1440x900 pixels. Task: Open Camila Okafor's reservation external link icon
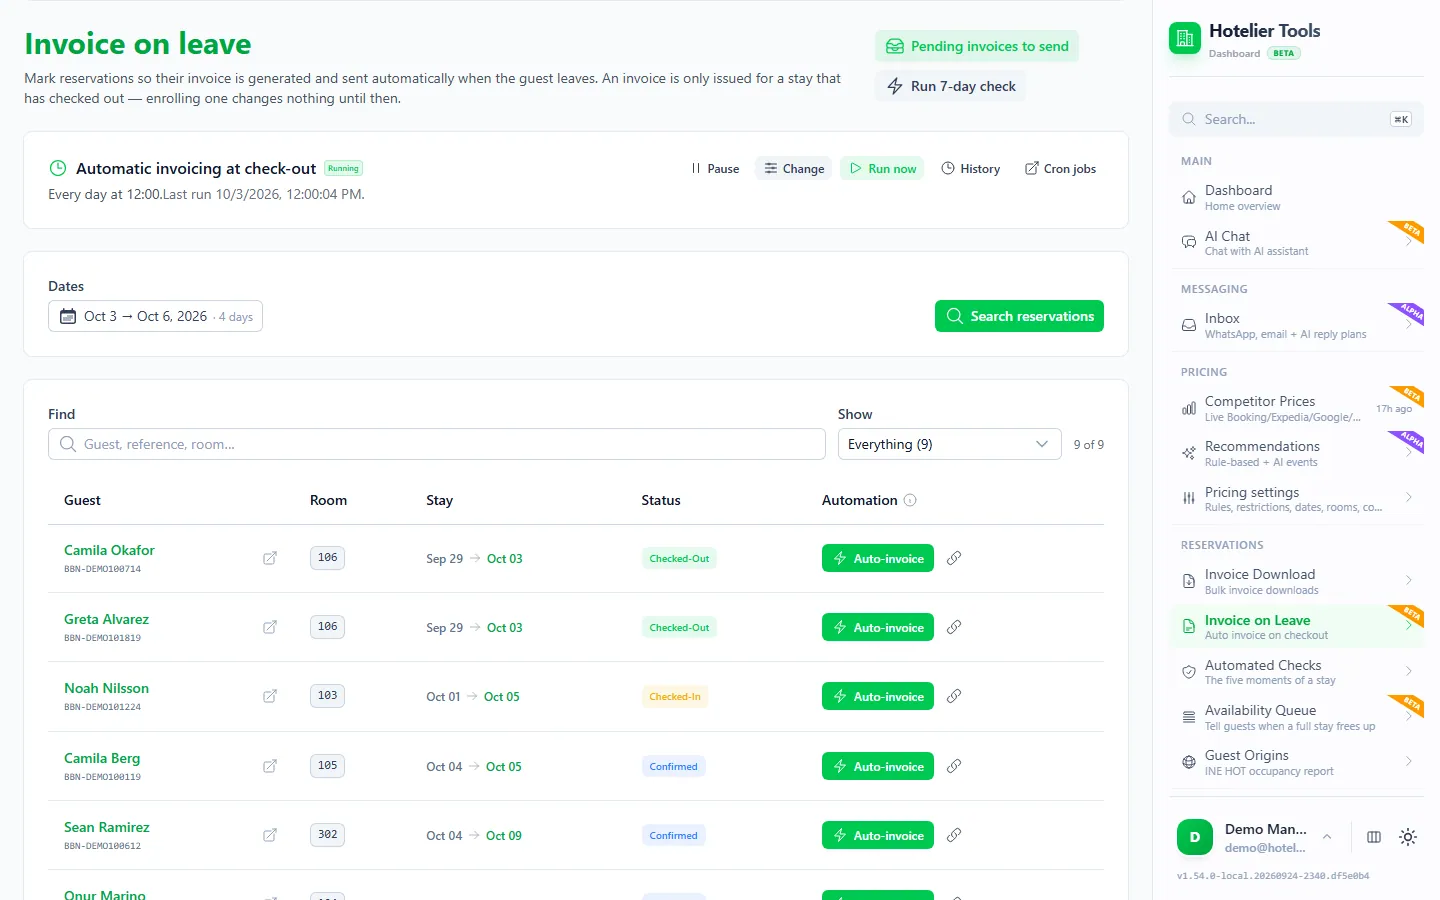[x=270, y=558]
